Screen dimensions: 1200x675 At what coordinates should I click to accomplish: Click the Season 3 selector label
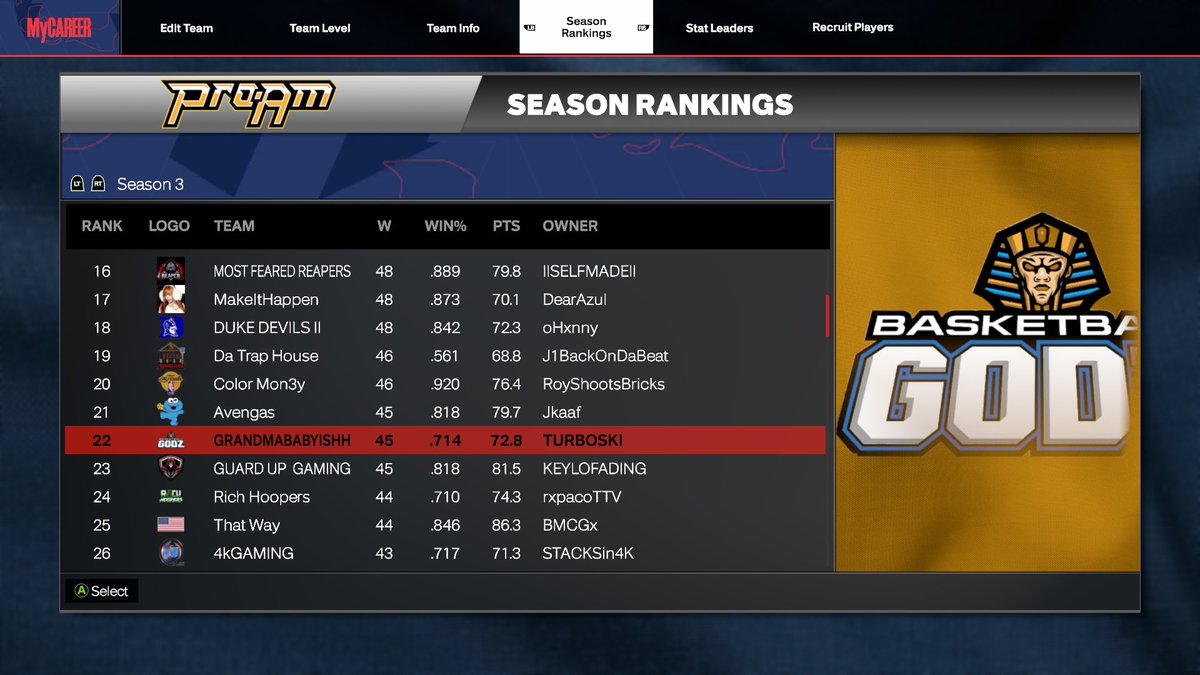tap(150, 184)
